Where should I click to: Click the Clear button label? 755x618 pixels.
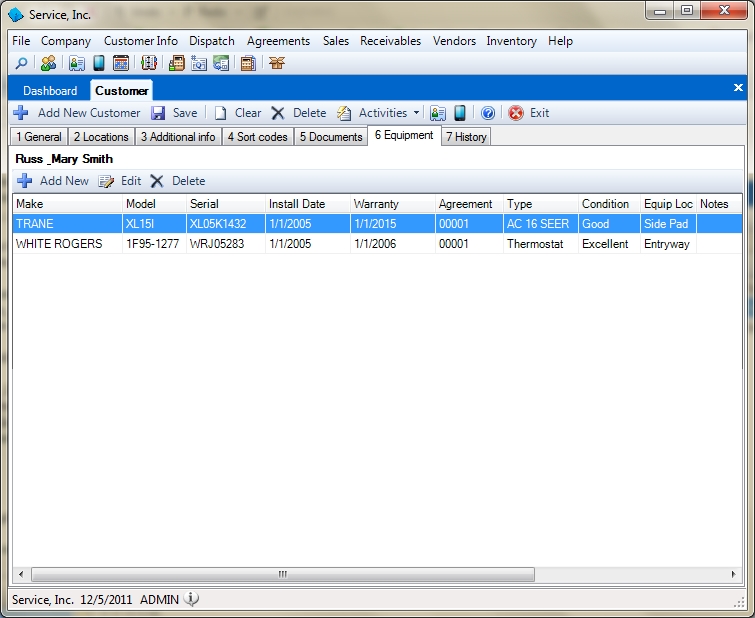click(x=248, y=113)
